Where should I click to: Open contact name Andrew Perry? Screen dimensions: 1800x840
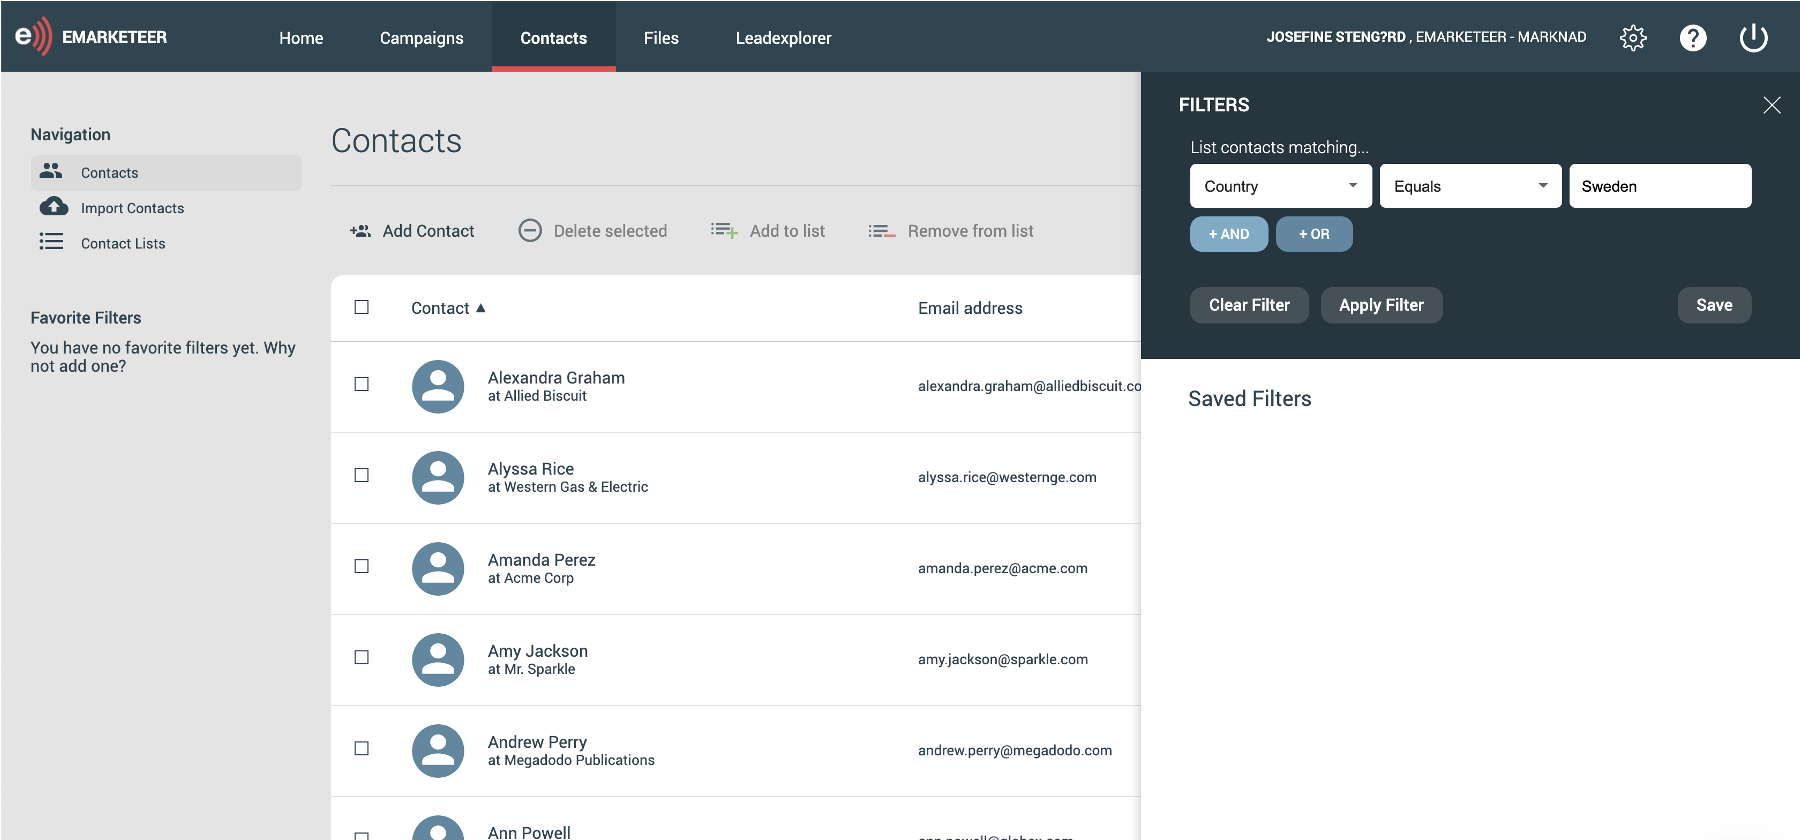pyautogui.click(x=537, y=742)
